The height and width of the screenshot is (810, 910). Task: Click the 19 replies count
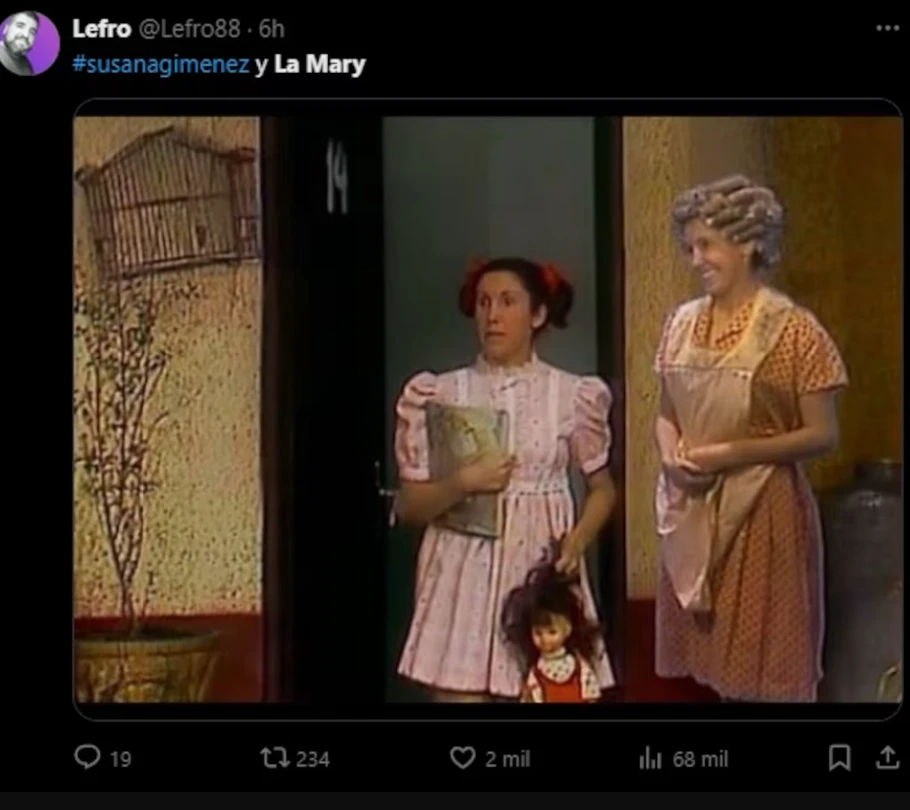[x=121, y=759]
